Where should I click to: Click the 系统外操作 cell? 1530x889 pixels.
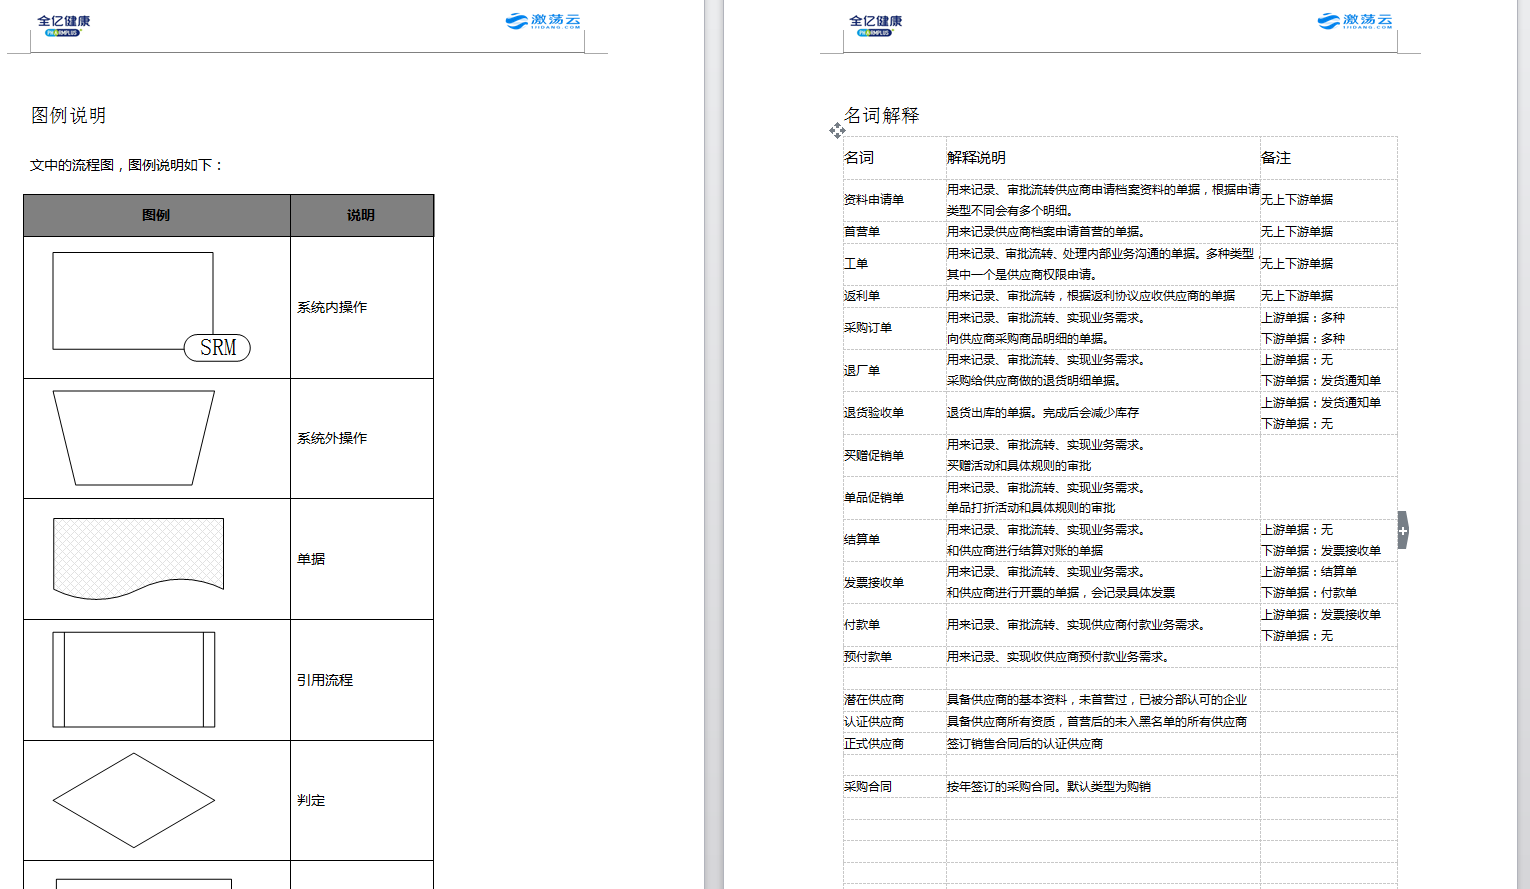tap(362, 438)
